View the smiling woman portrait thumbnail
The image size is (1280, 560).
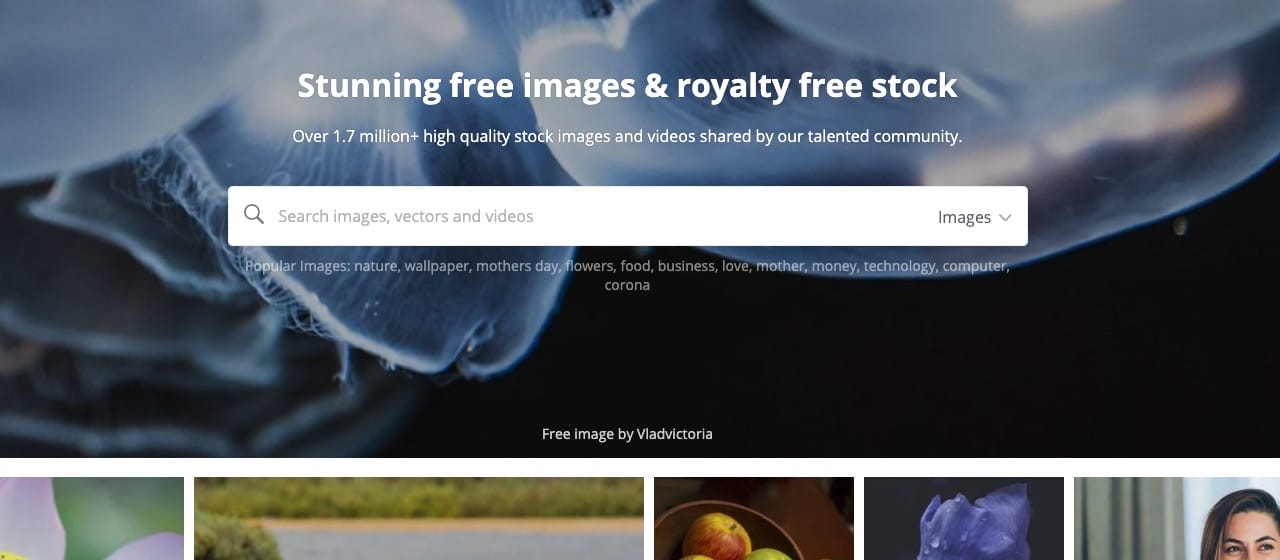[1177, 518]
